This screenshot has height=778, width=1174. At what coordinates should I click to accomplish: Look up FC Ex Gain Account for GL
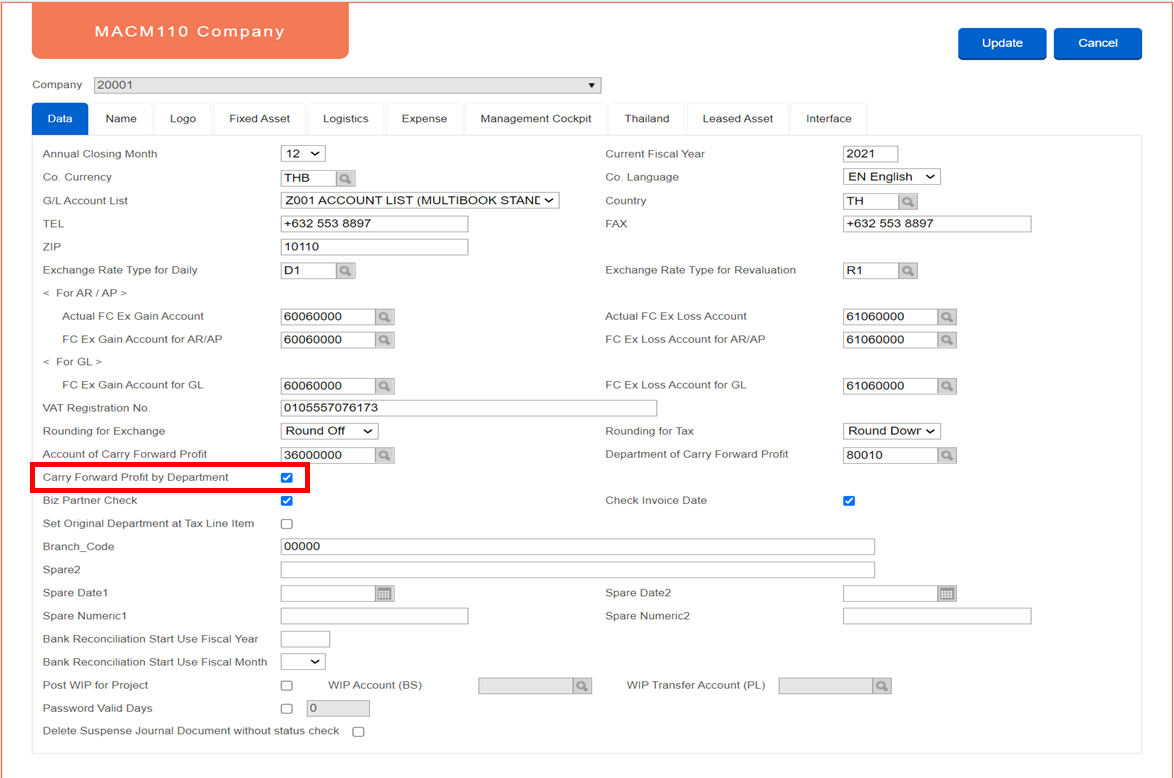384,386
